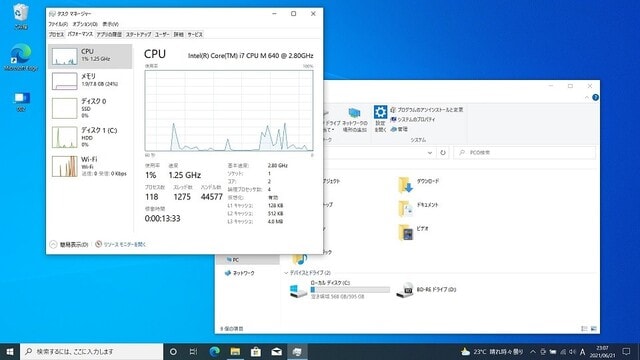Show the Wi-Fi performance graph
This screenshot has width=640, height=360.
click(90, 166)
